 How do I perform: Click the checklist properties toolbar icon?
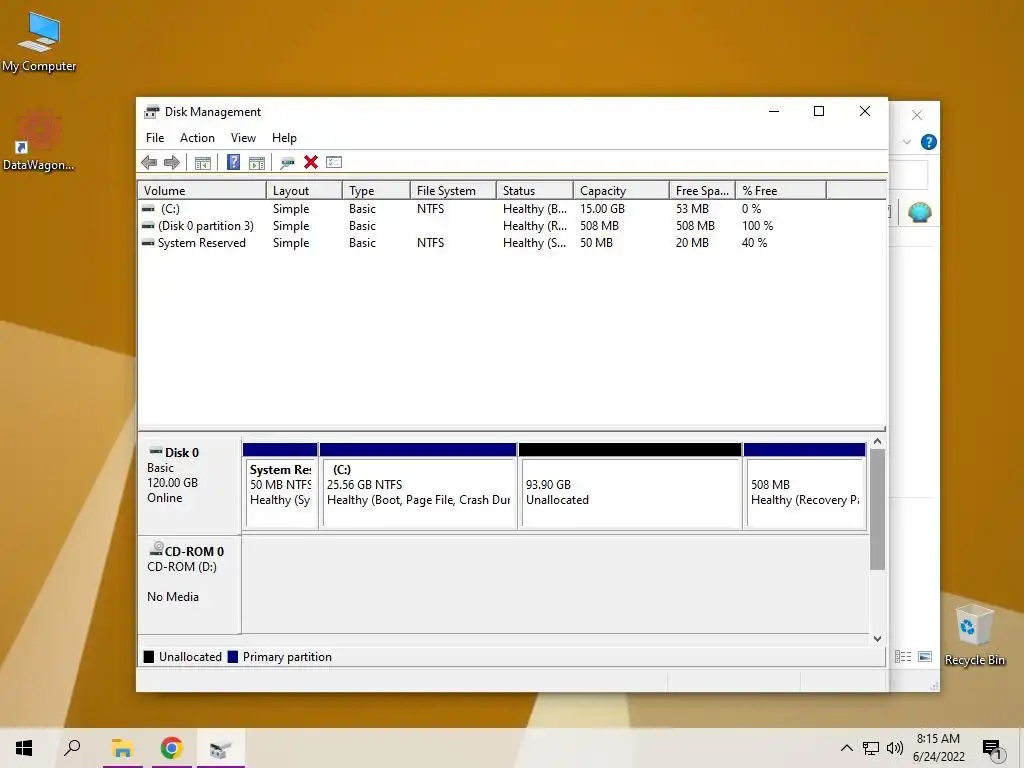[334, 162]
